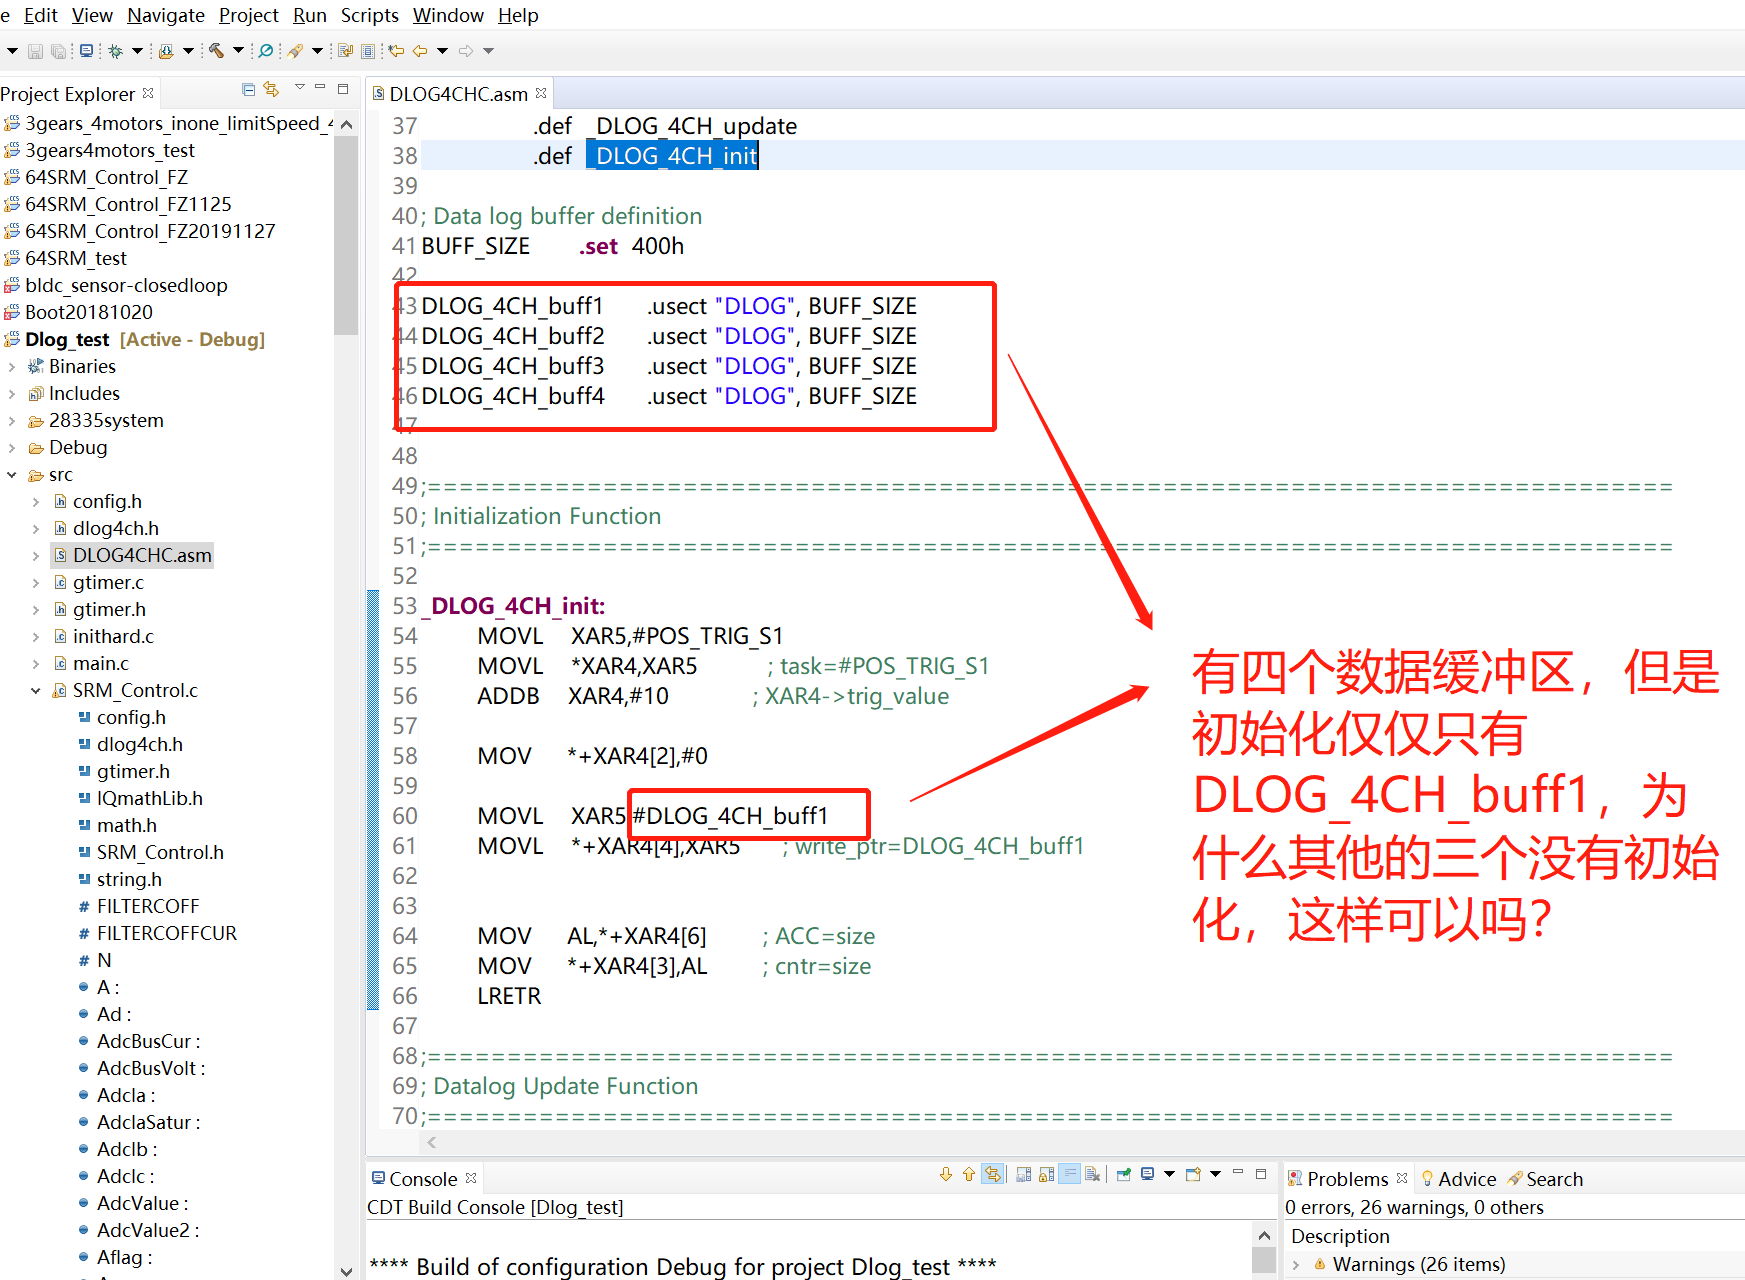The image size is (1745, 1280).
Task: Close the DLOG4CHC.asm editor tab
Action: coord(541,93)
